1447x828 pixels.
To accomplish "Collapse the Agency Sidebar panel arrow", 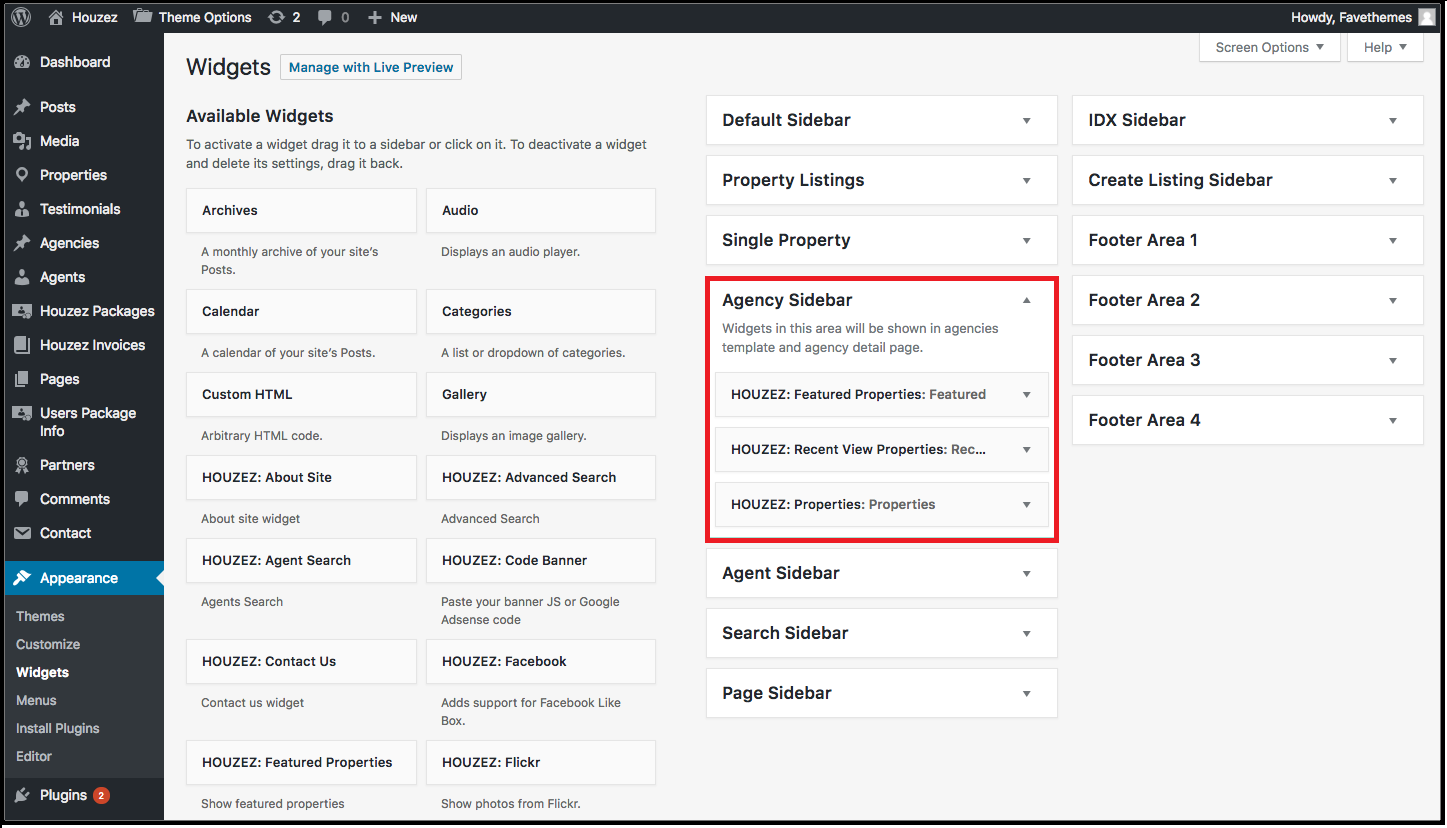I will point(1026,300).
